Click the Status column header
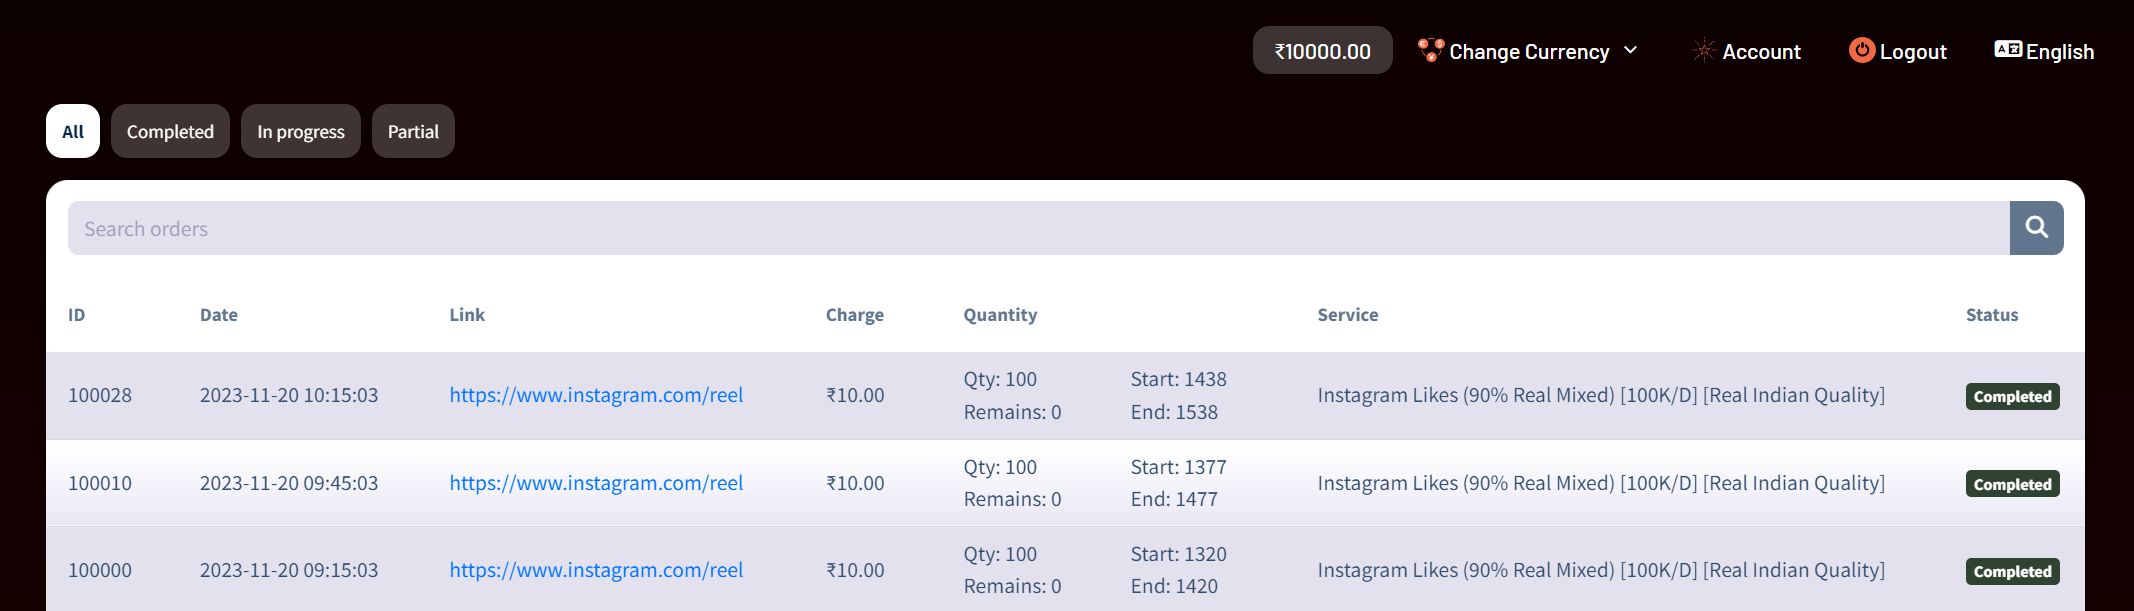Viewport: 2134px width, 611px height. coord(1992,315)
